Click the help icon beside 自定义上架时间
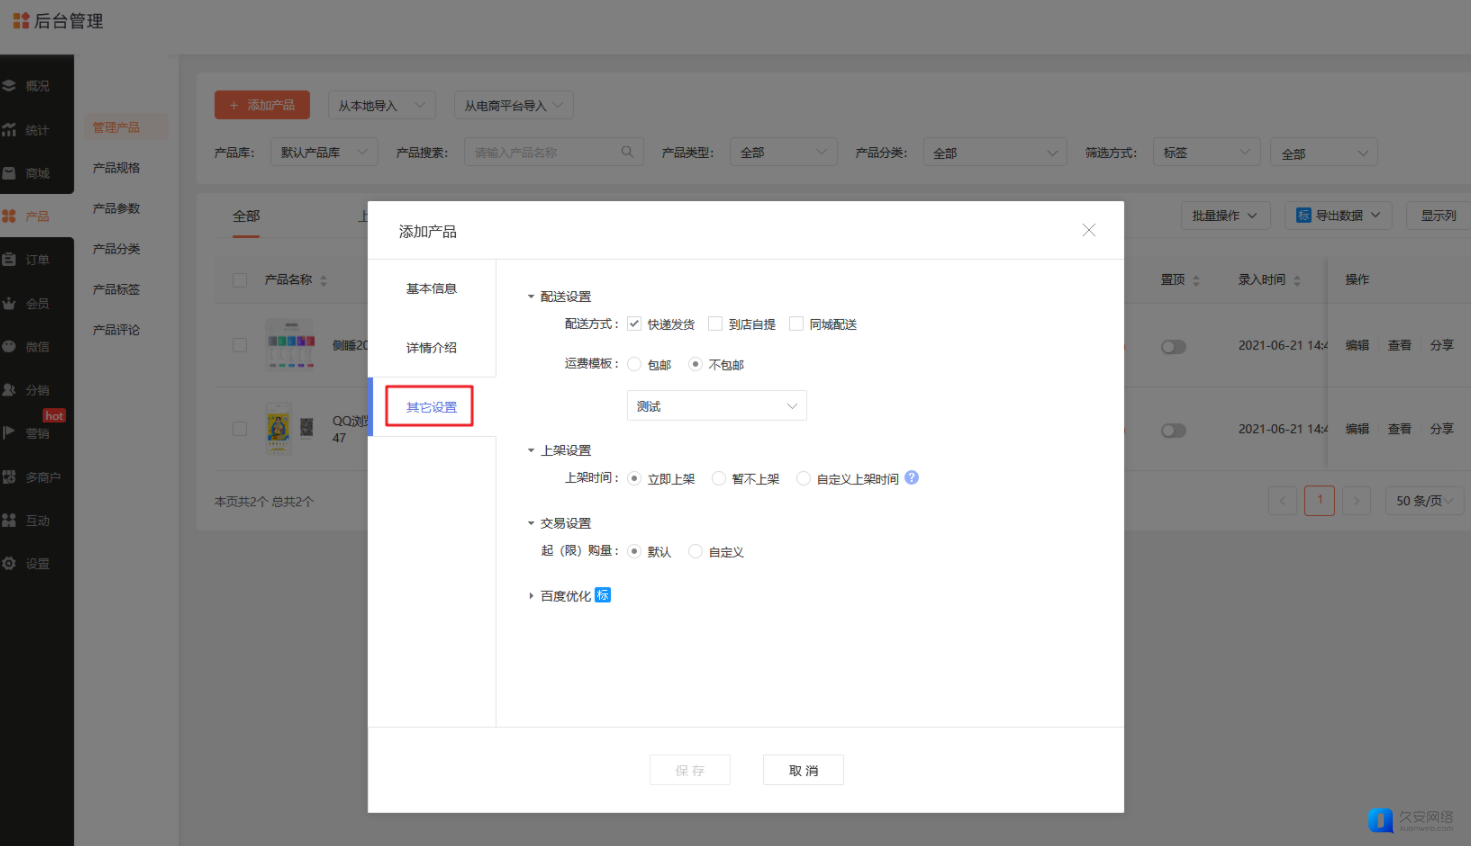 (911, 478)
